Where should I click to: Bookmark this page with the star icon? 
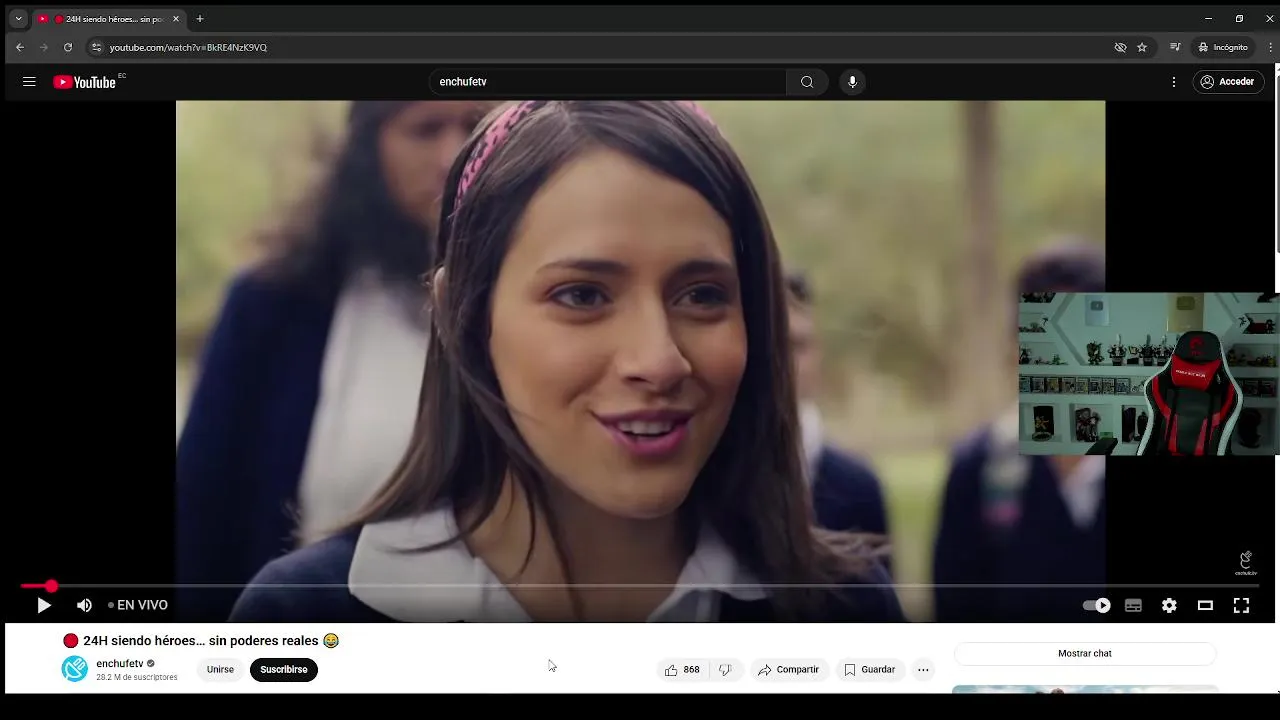pos(1142,47)
